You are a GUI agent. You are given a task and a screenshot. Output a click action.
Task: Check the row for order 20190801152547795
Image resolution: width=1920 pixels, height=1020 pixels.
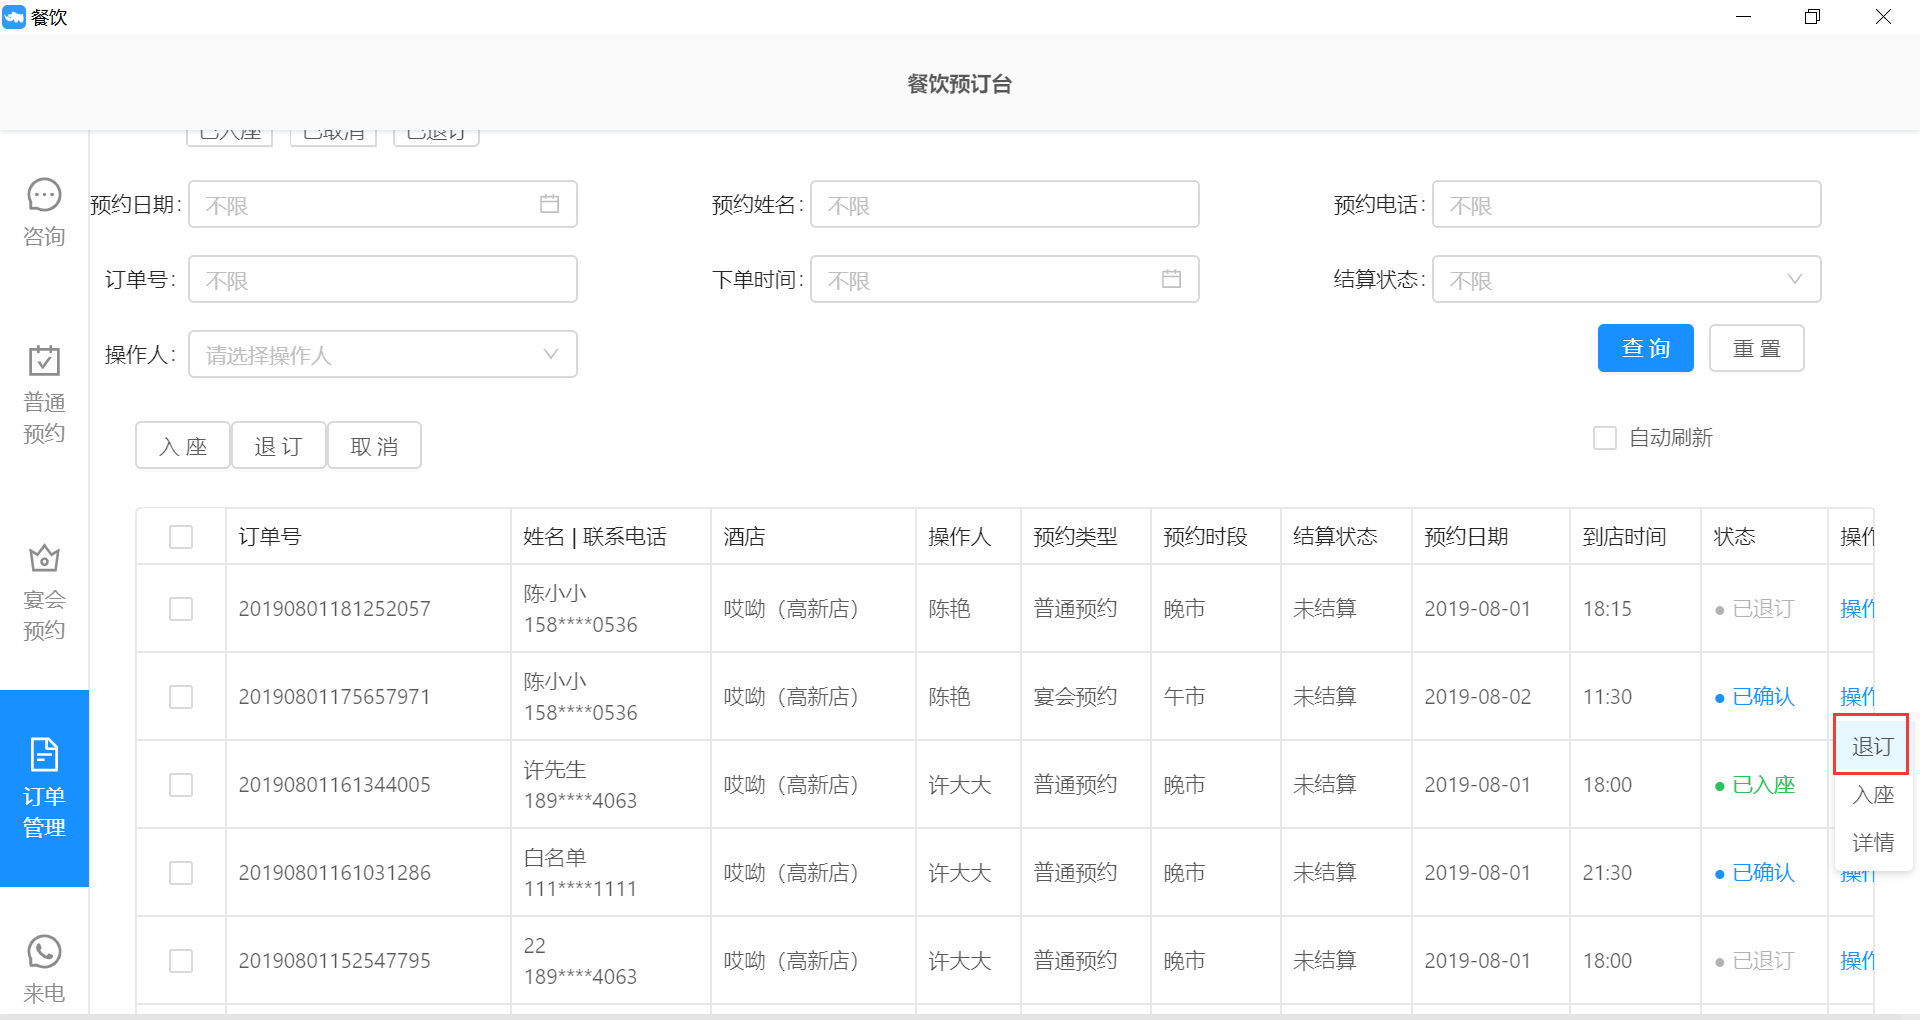tap(181, 961)
